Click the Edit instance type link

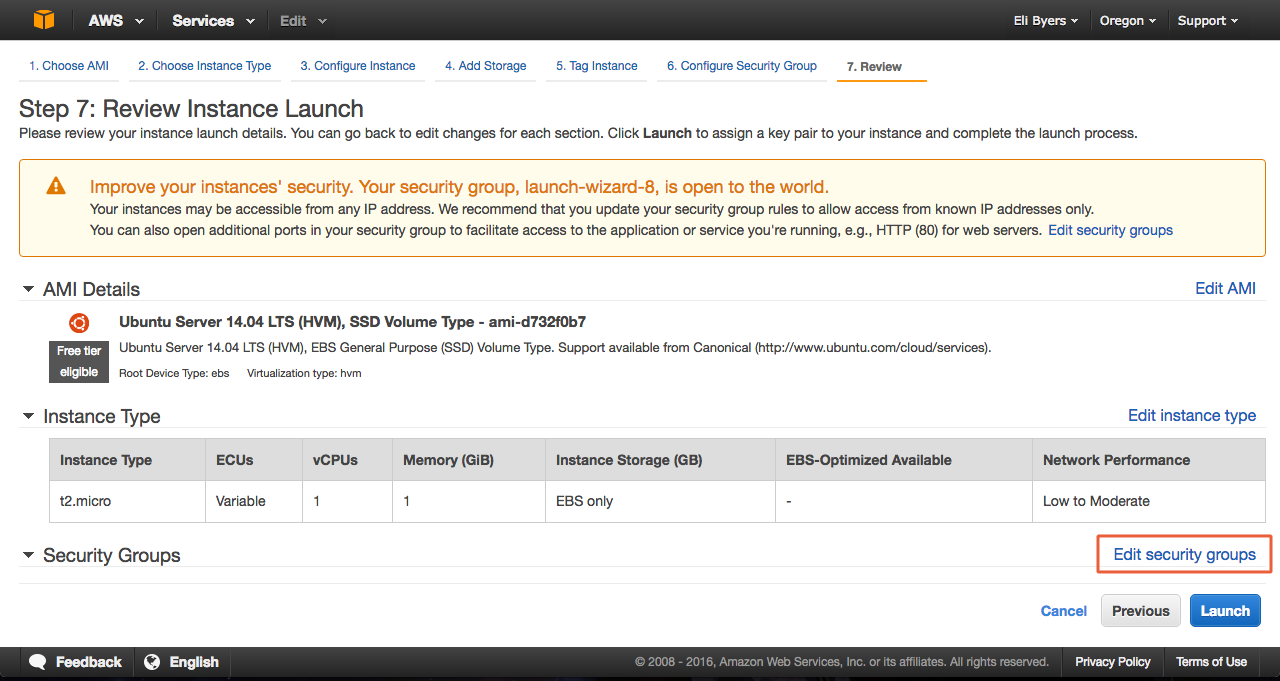(x=1192, y=415)
